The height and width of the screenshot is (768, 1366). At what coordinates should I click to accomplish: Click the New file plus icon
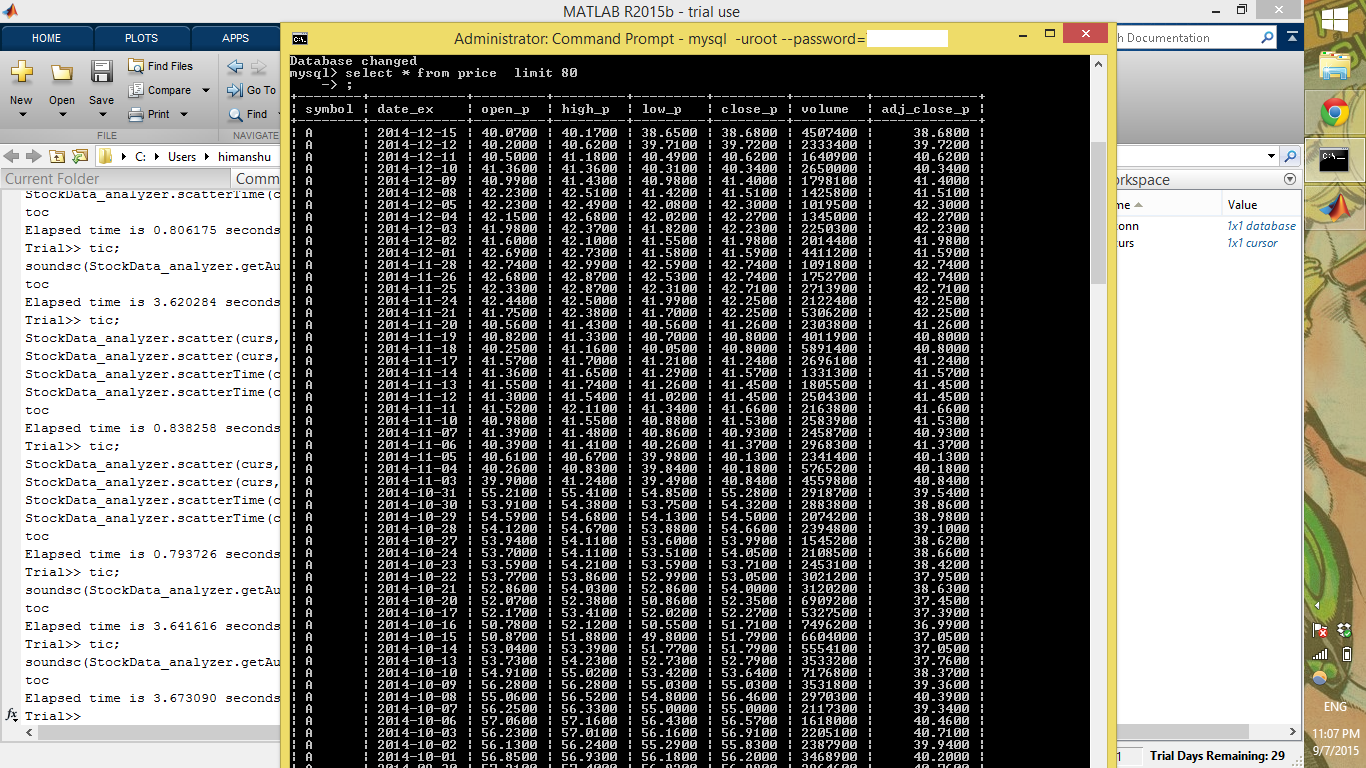pyautogui.click(x=21, y=73)
